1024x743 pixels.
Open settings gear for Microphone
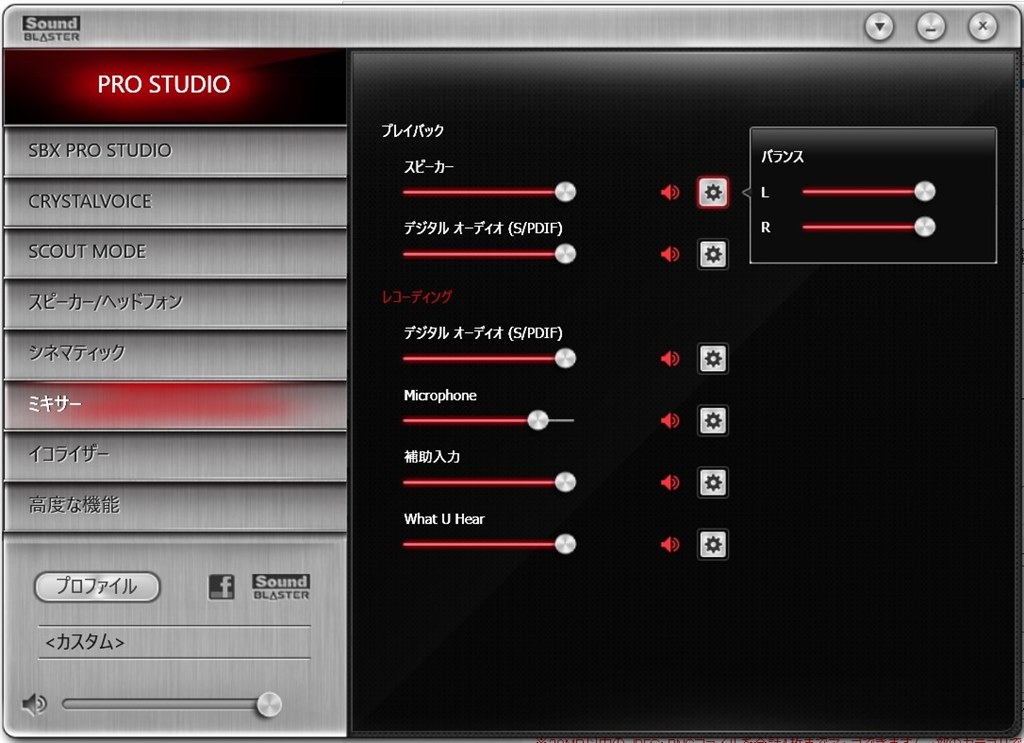712,420
